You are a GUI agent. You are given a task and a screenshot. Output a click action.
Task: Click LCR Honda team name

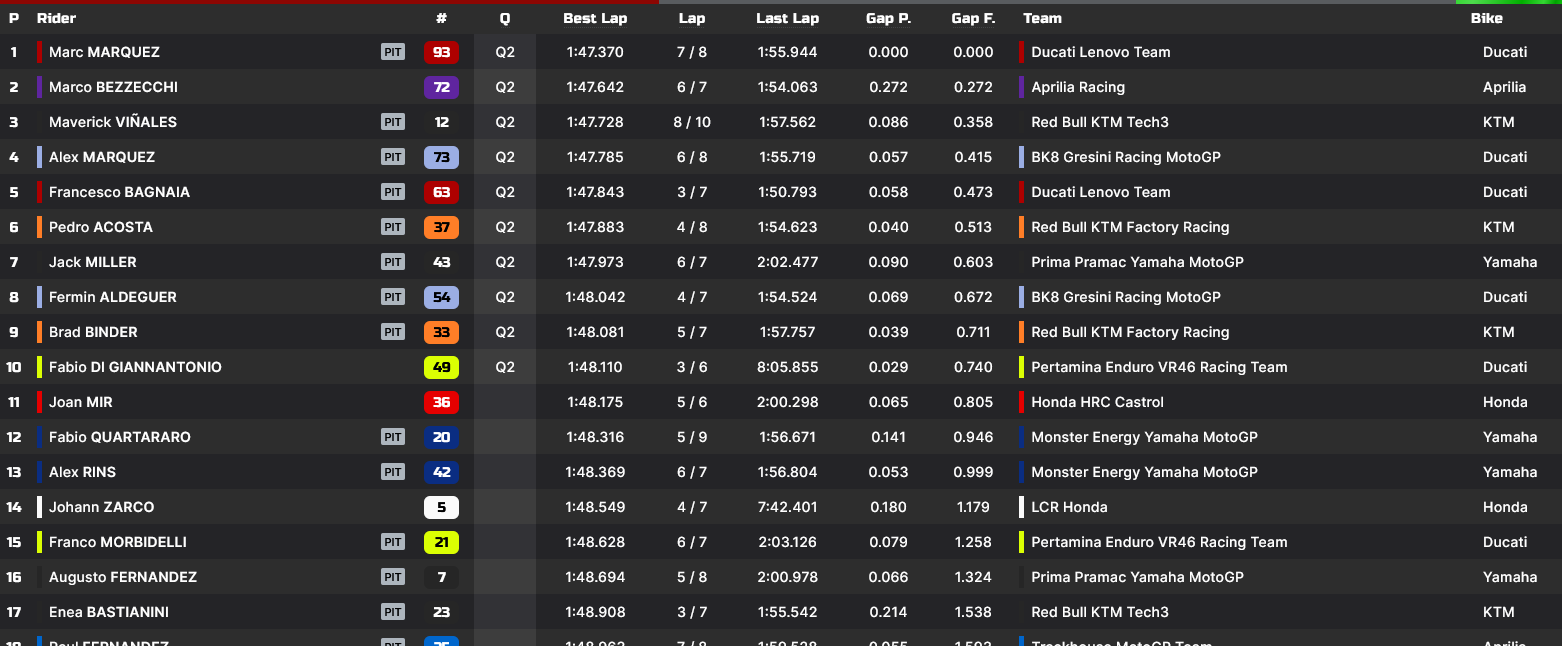tap(1069, 507)
